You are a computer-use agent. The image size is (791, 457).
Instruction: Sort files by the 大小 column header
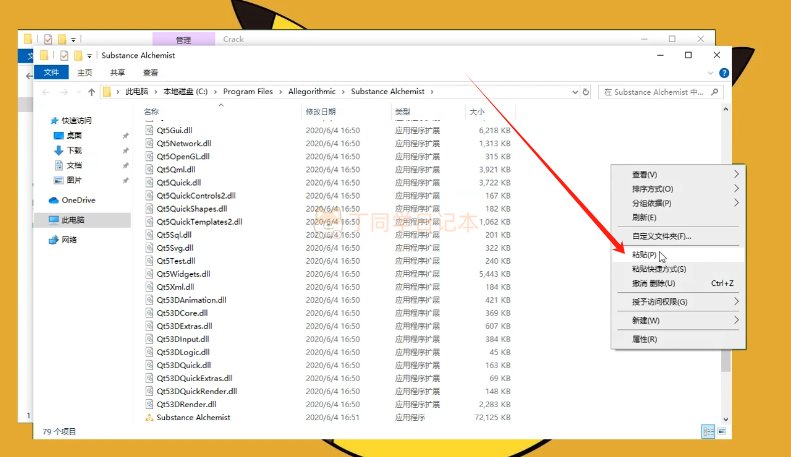coord(476,112)
